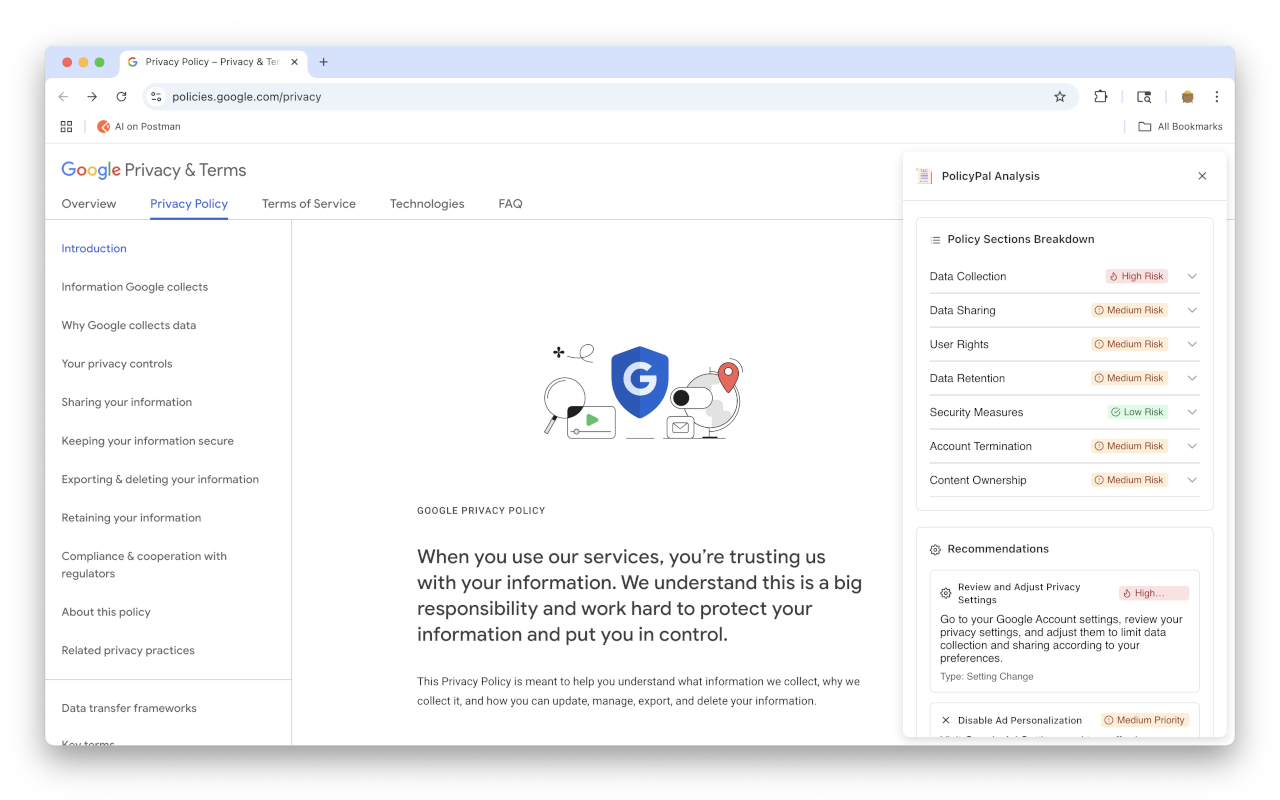Click the browser forward arrow
The width and height of the screenshot is (1280, 800).
(92, 97)
